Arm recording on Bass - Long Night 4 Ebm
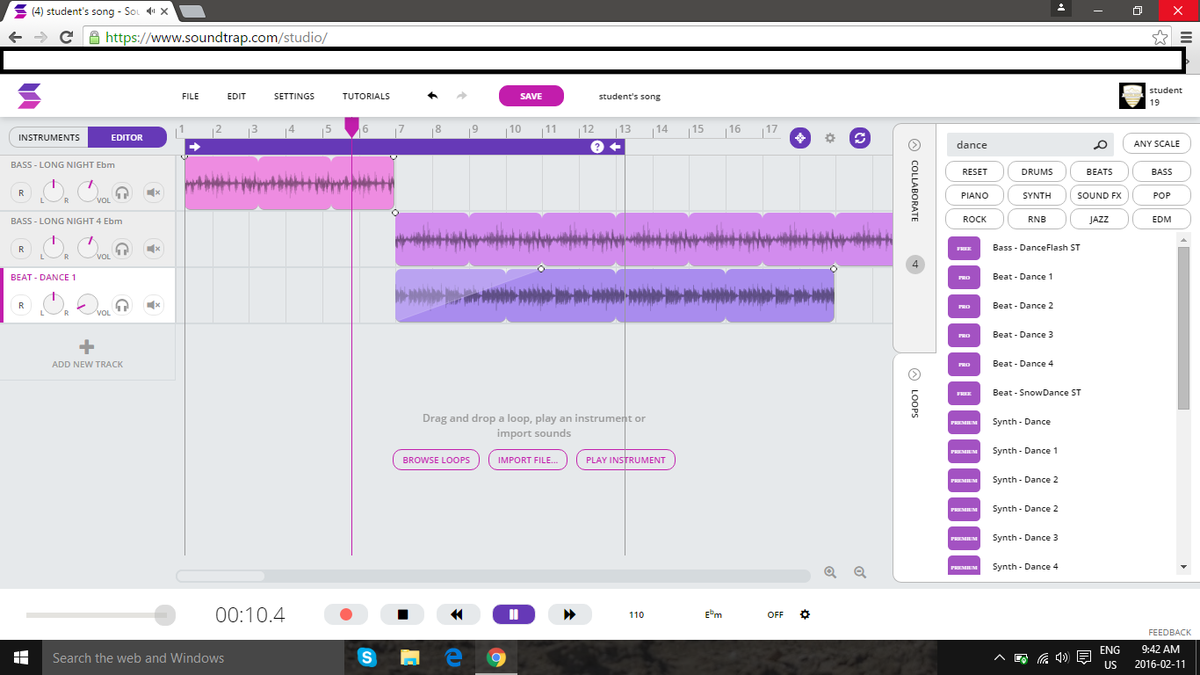This screenshot has width=1200, height=675. pos(20,248)
